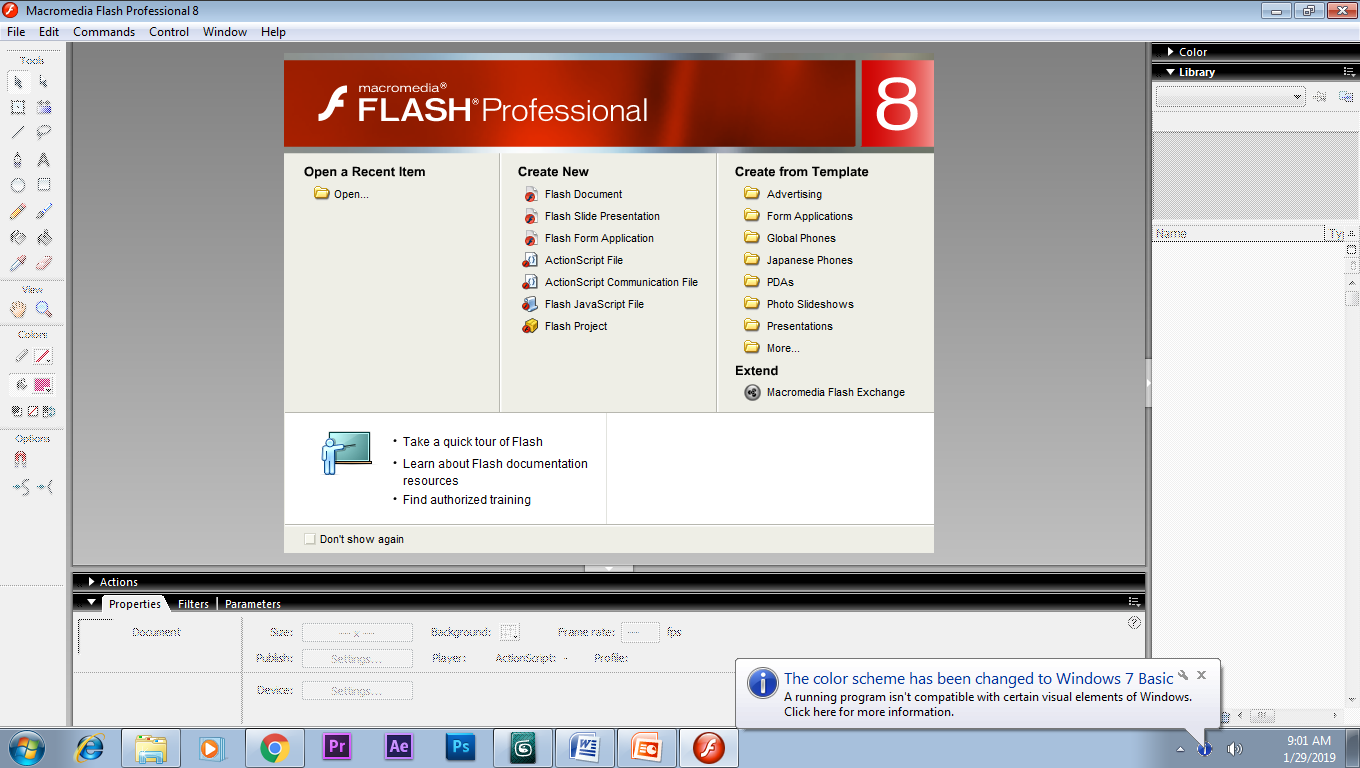Viewport: 1360px width, 768px height.
Task: Create a new Flash Document
Action: (x=583, y=194)
